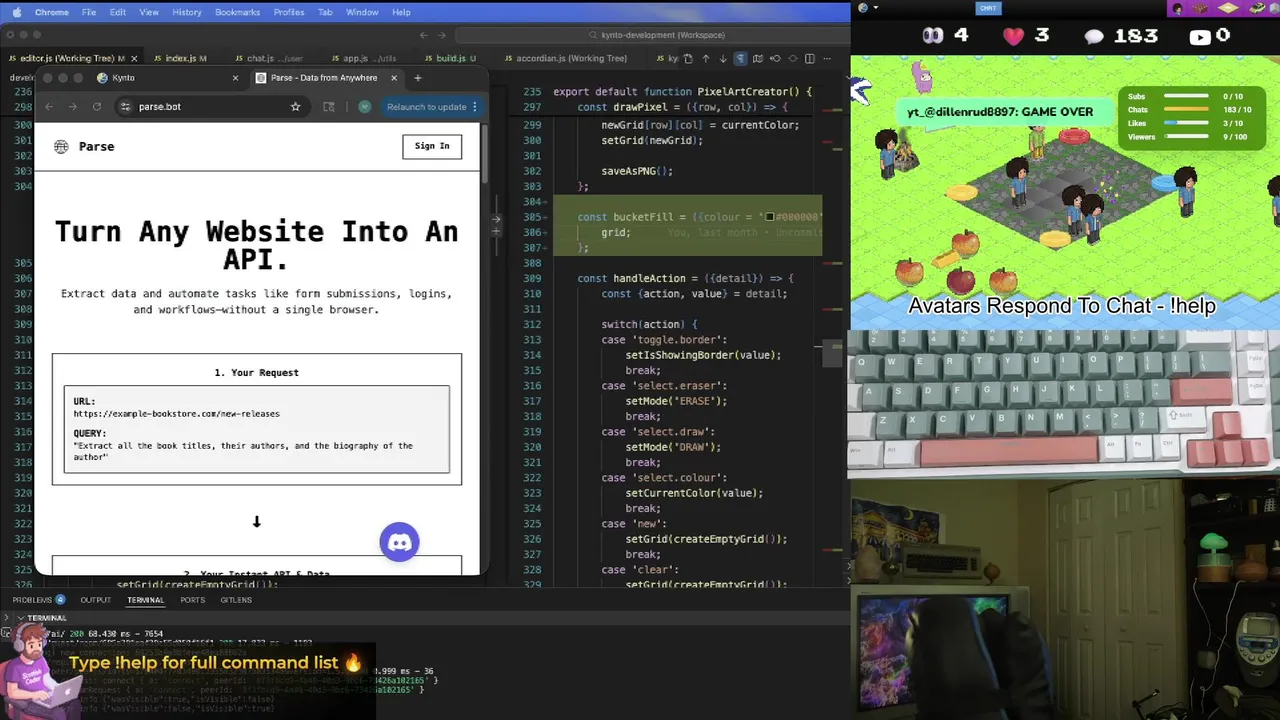Open the GITLENS panel tab
This screenshot has width=1280, height=720.
pyautogui.click(x=236, y=600)
